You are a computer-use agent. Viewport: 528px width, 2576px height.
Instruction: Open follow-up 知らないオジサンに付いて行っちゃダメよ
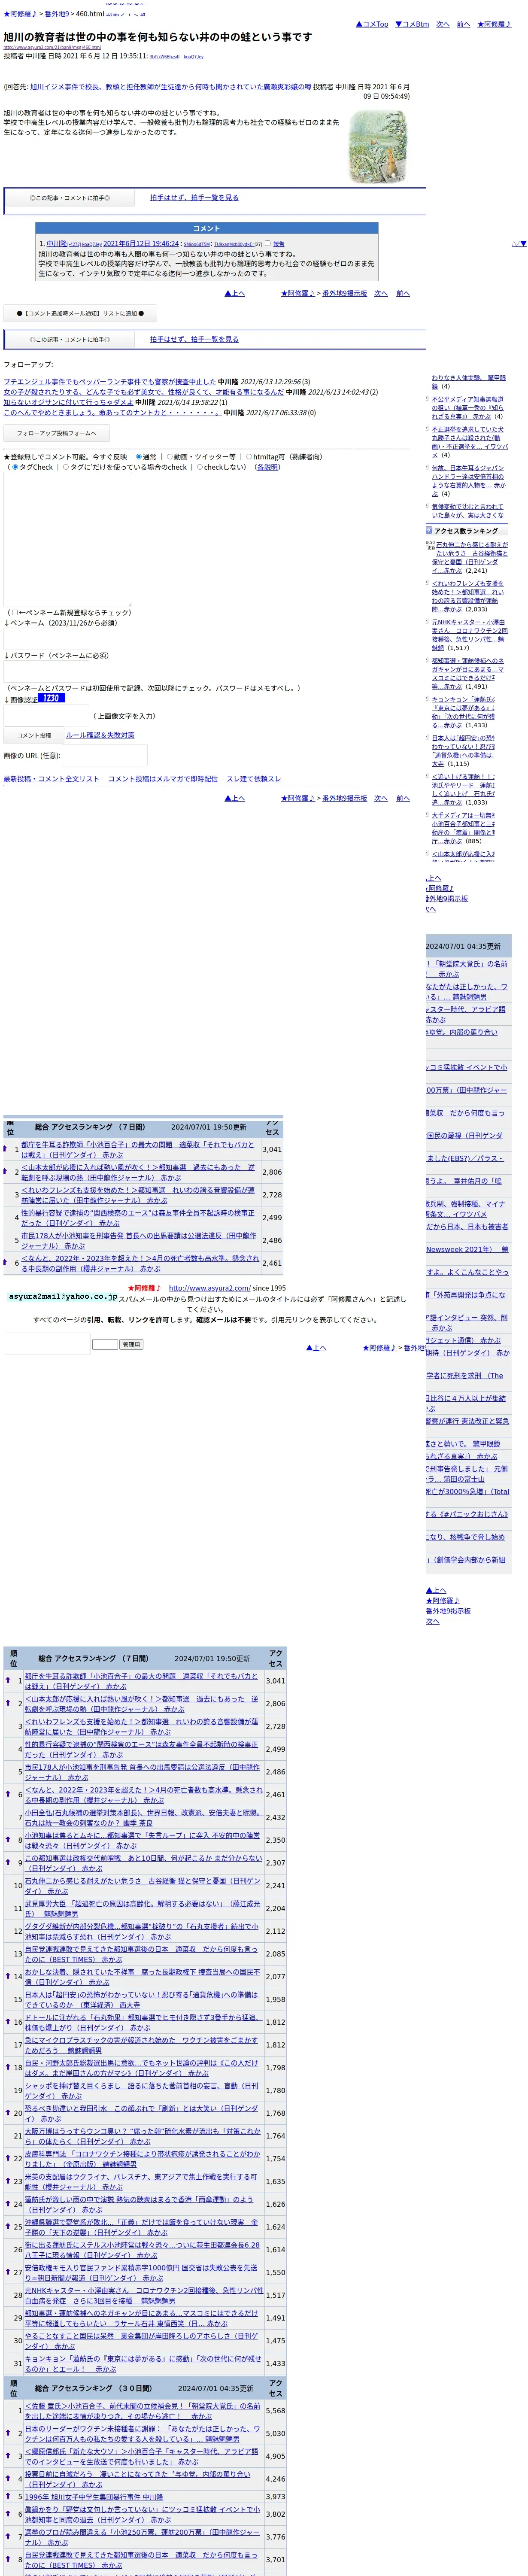[x=68, y=402]
